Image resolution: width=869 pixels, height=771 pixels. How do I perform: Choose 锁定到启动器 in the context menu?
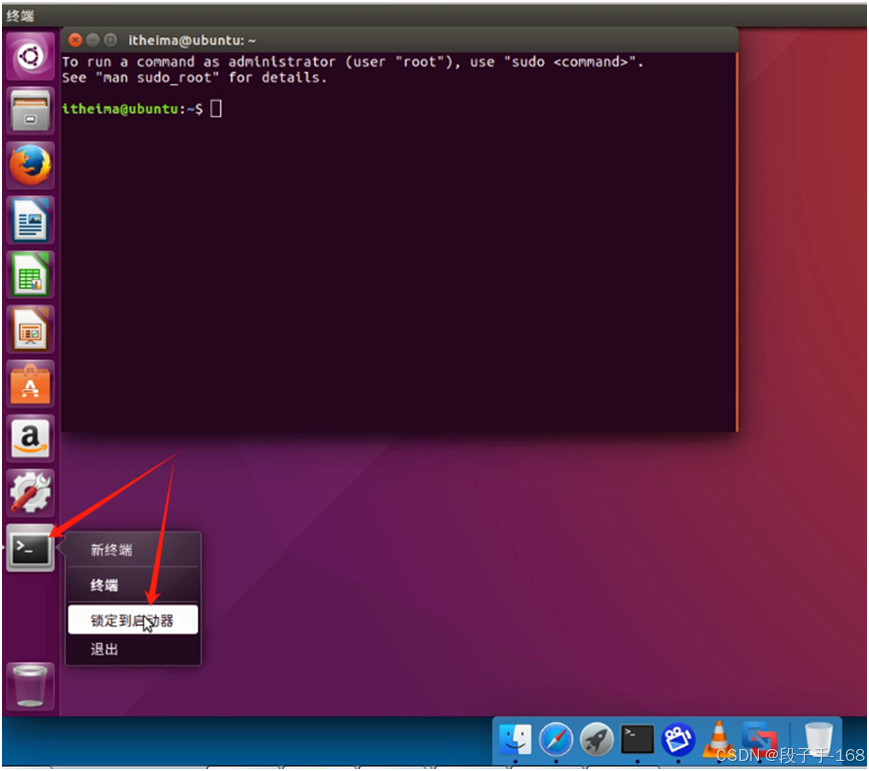(133, 620)
